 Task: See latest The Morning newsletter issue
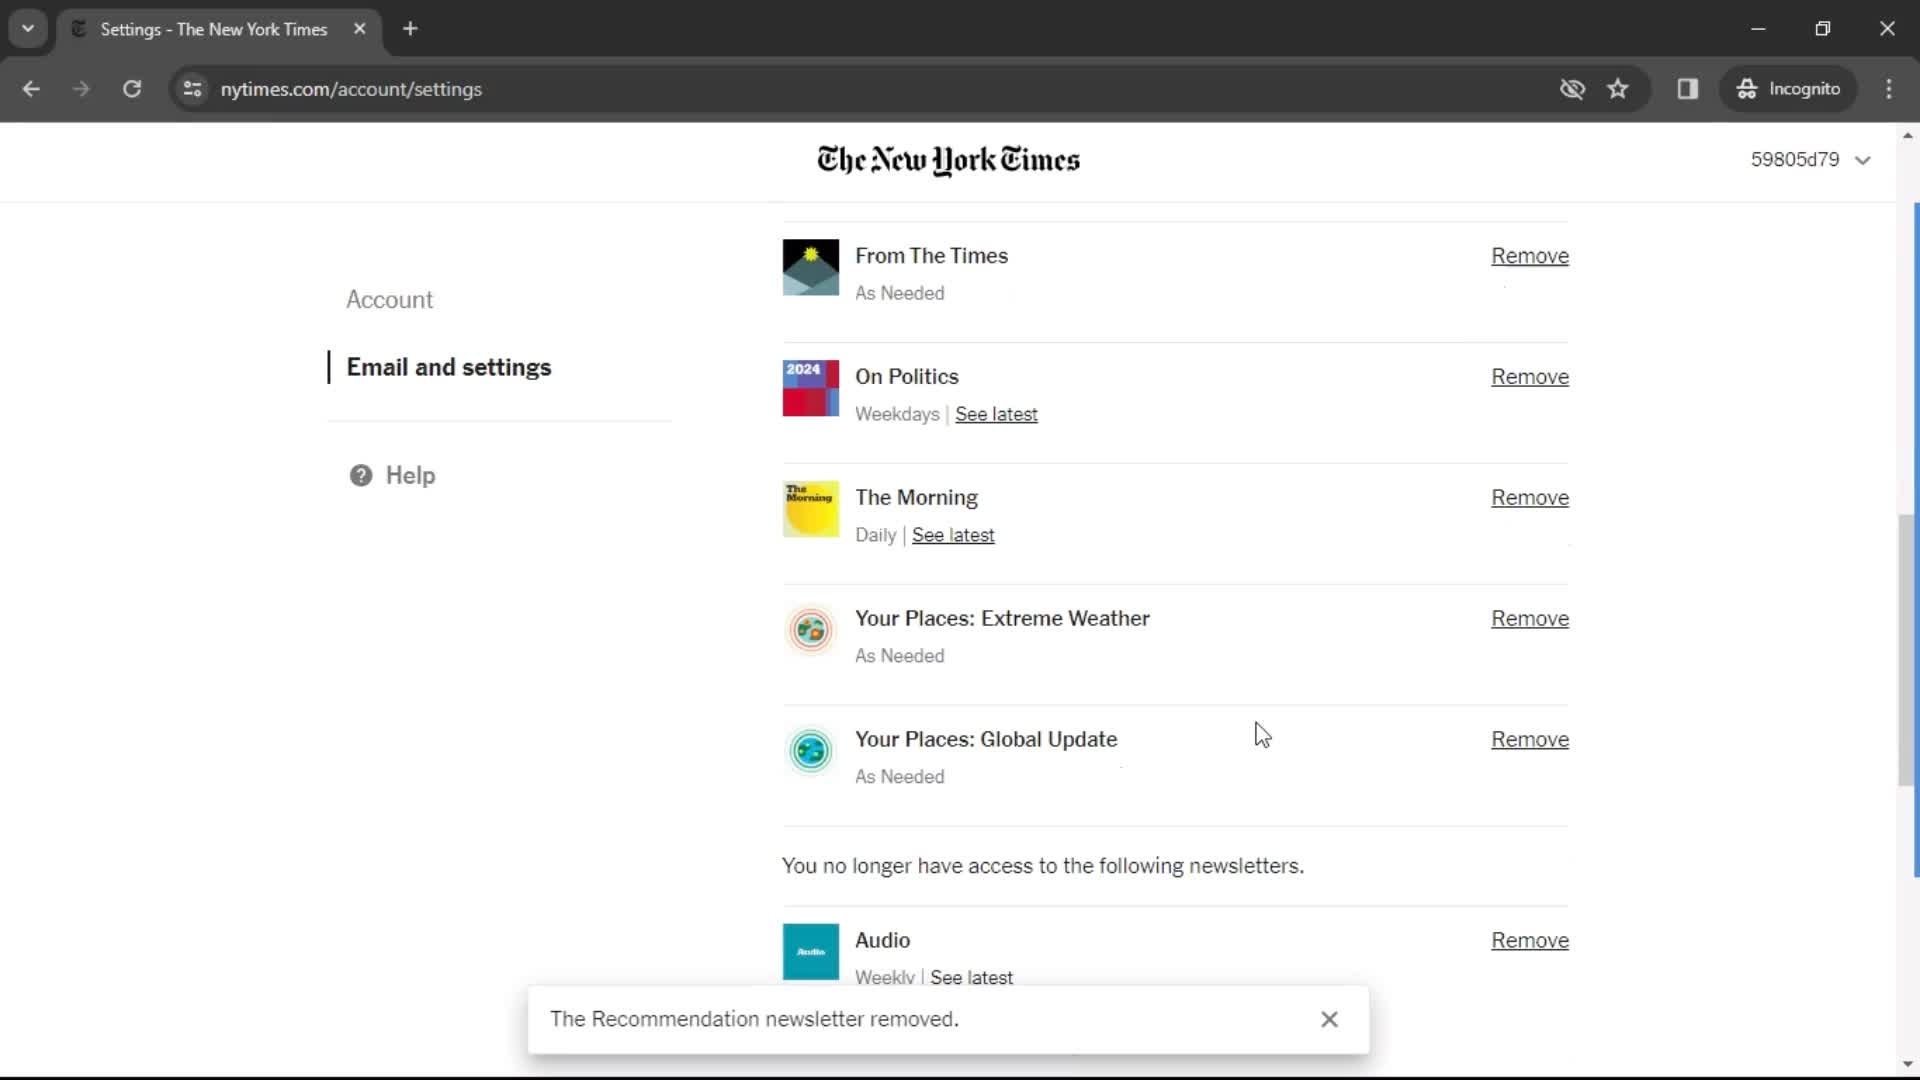(953, 534)
